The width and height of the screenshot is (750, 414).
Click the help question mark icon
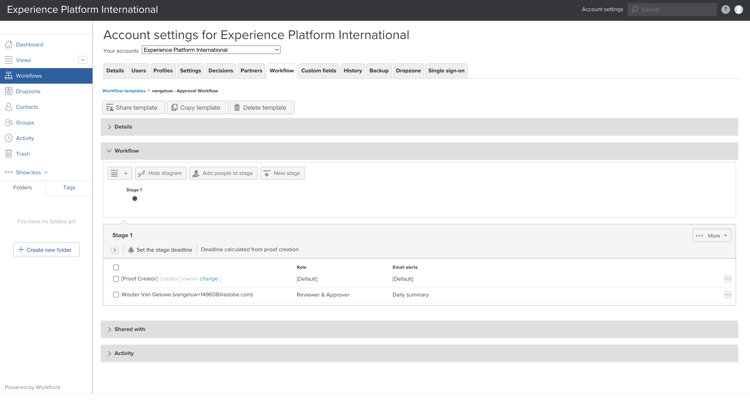coord(725,10)
